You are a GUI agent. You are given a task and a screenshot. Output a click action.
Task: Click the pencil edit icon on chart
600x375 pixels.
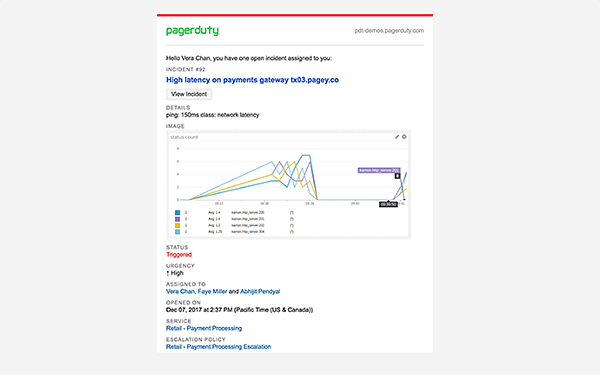397,137
